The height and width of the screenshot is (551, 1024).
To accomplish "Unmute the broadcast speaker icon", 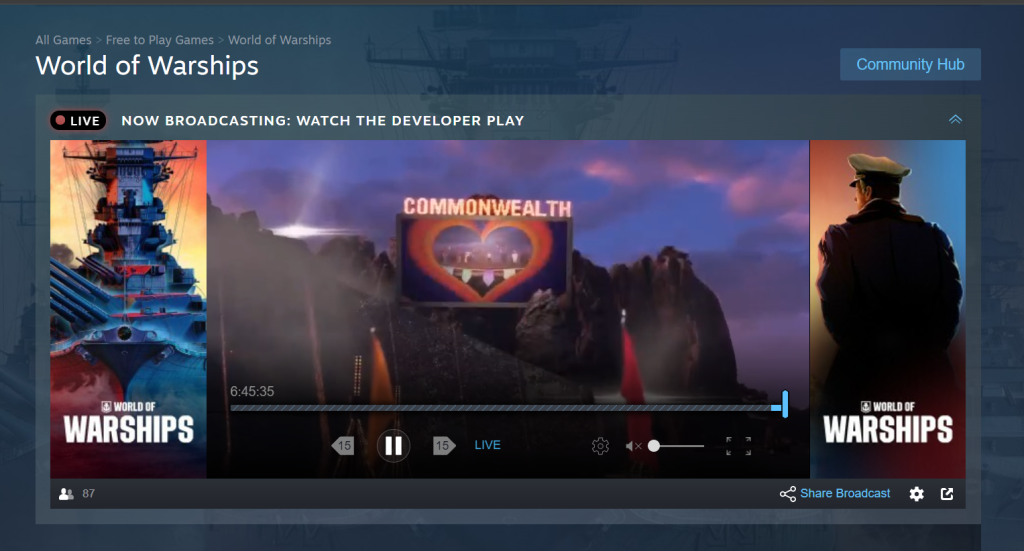I will pos(633,446).
